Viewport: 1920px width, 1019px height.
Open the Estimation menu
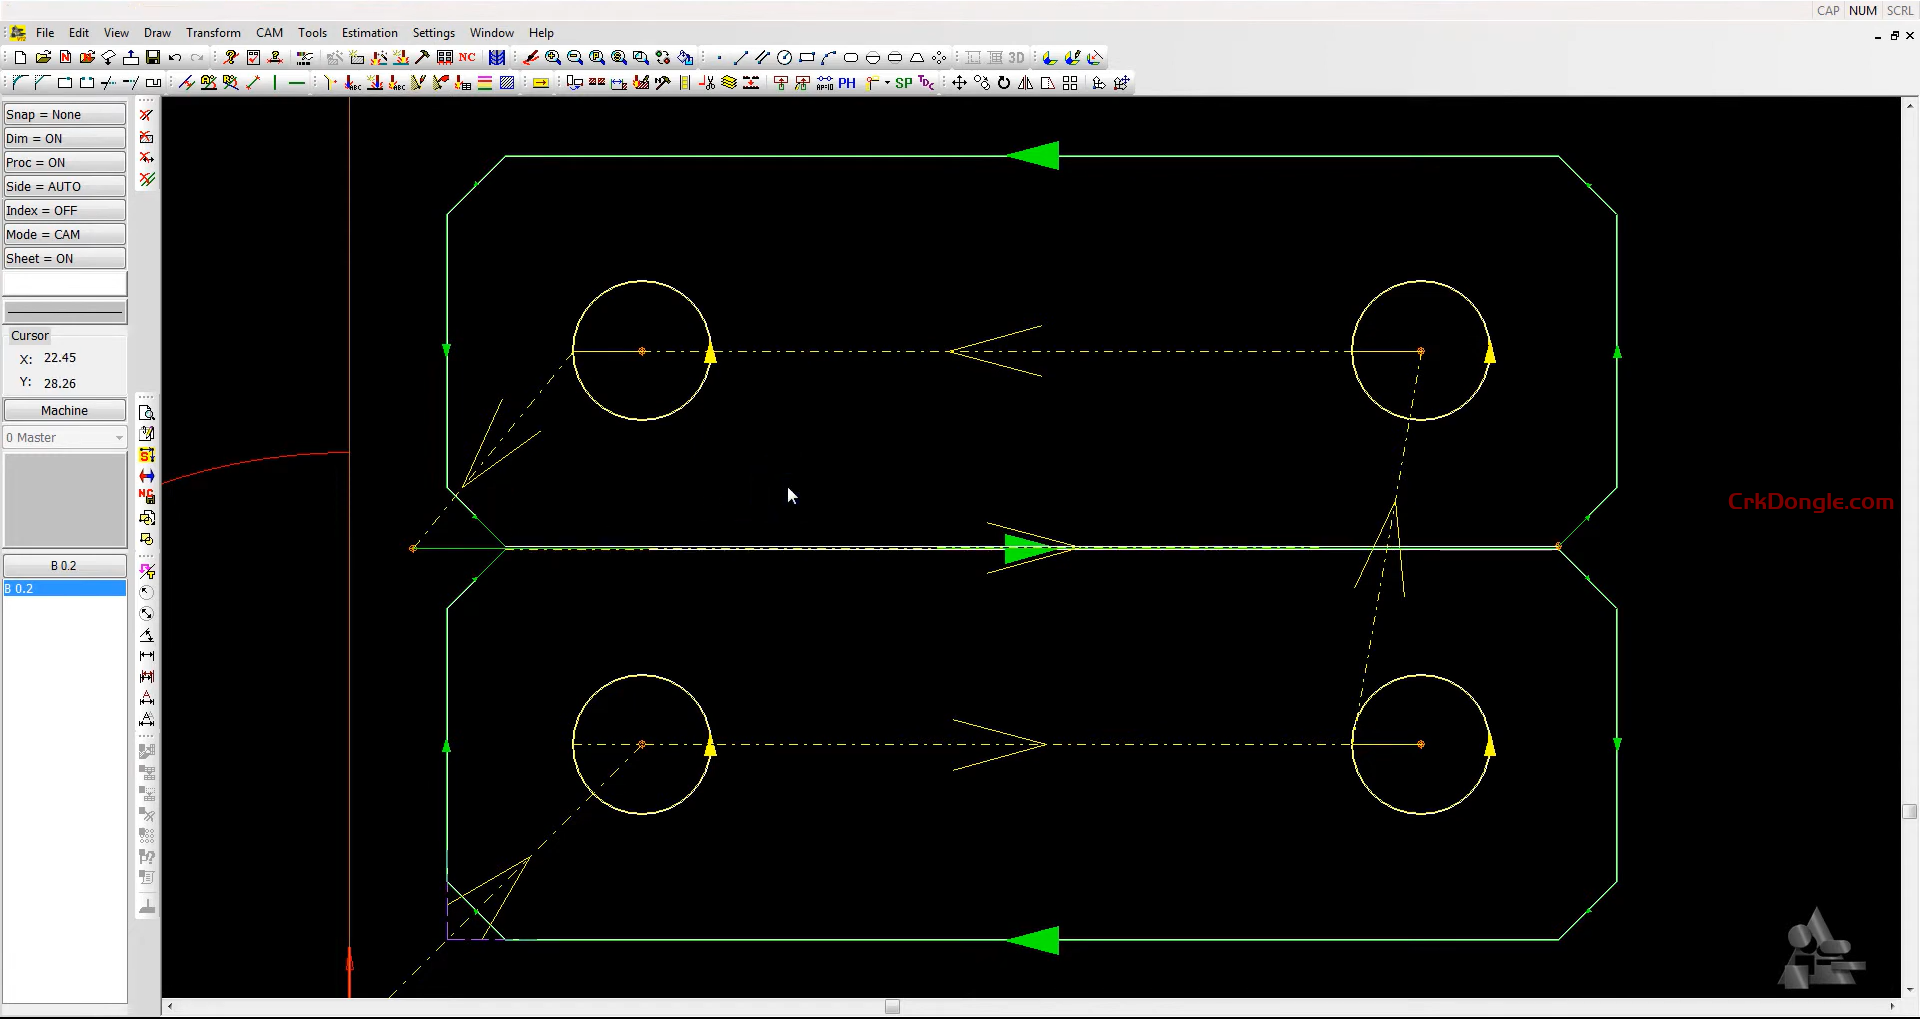coord(369,32)
